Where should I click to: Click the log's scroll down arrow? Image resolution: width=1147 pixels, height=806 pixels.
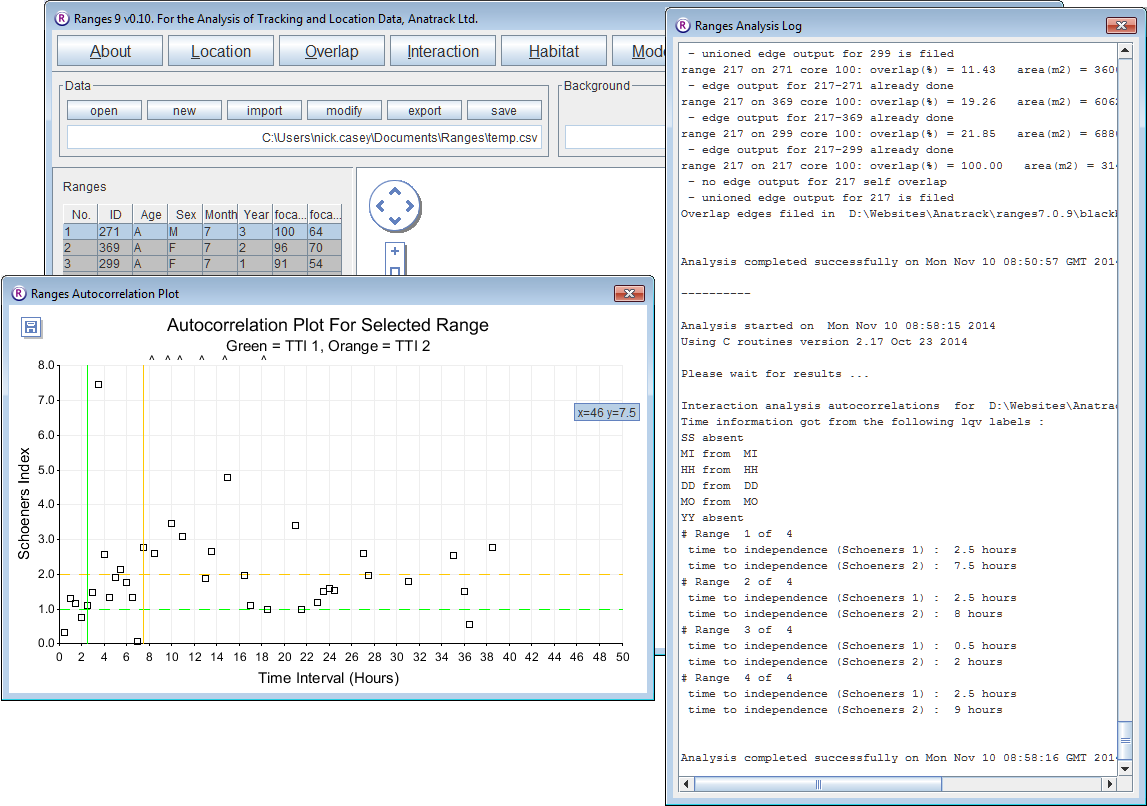[x=1126, y=767]
